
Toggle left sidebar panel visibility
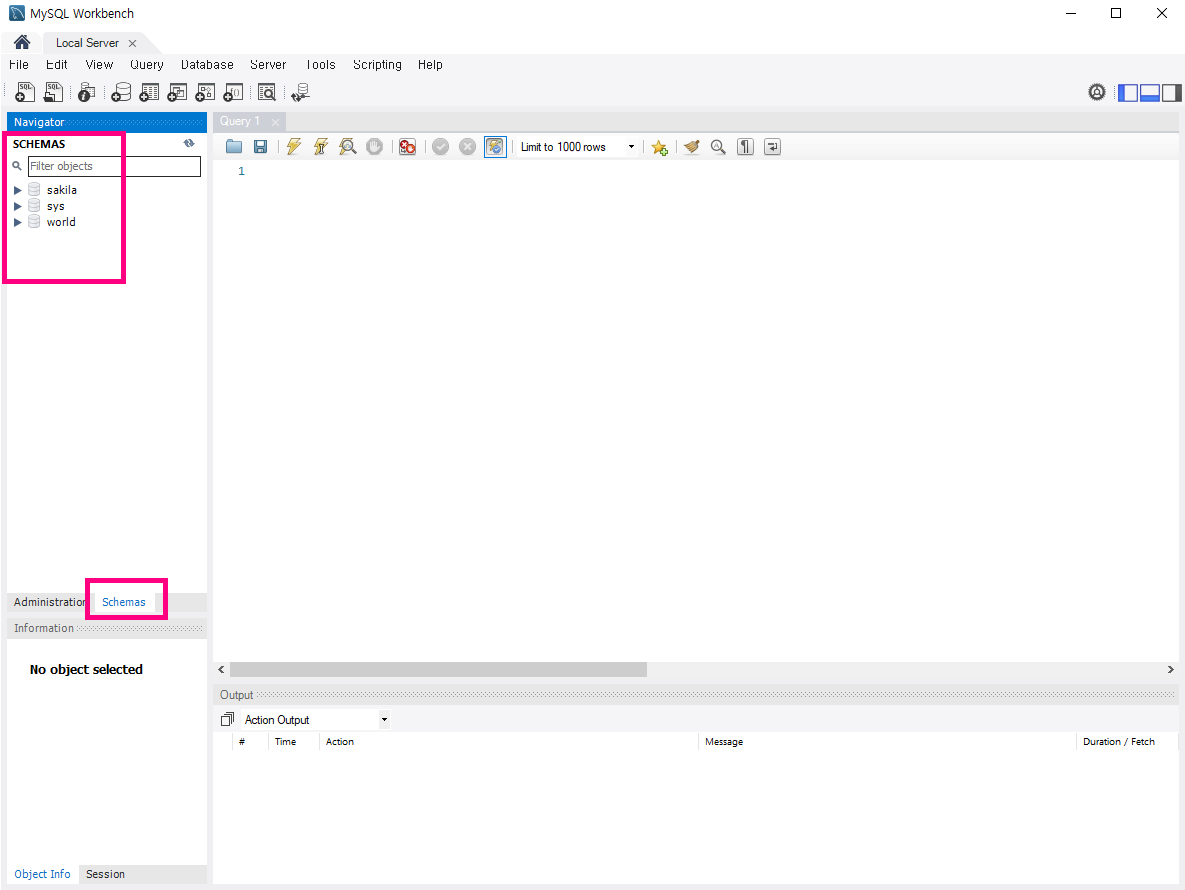(1128, 92)
